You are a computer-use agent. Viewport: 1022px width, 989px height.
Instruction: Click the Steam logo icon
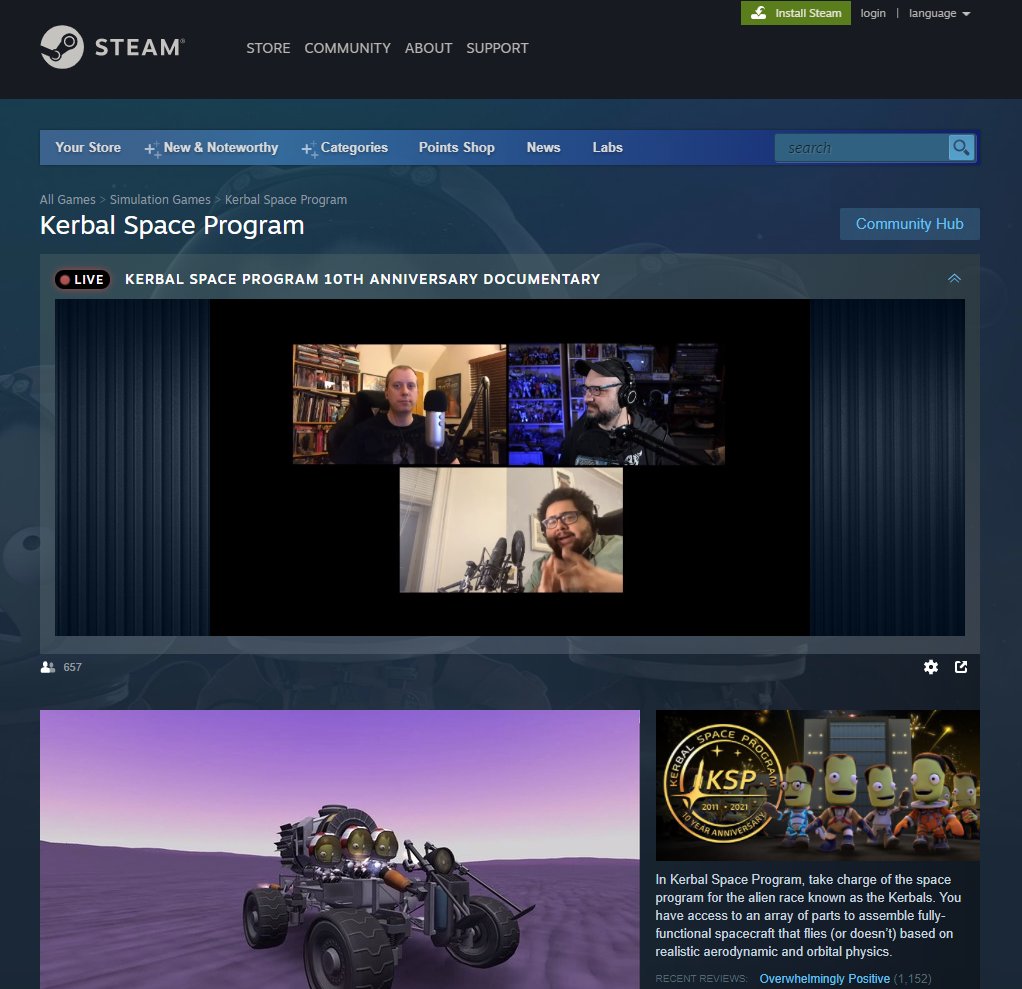(62, 47)
